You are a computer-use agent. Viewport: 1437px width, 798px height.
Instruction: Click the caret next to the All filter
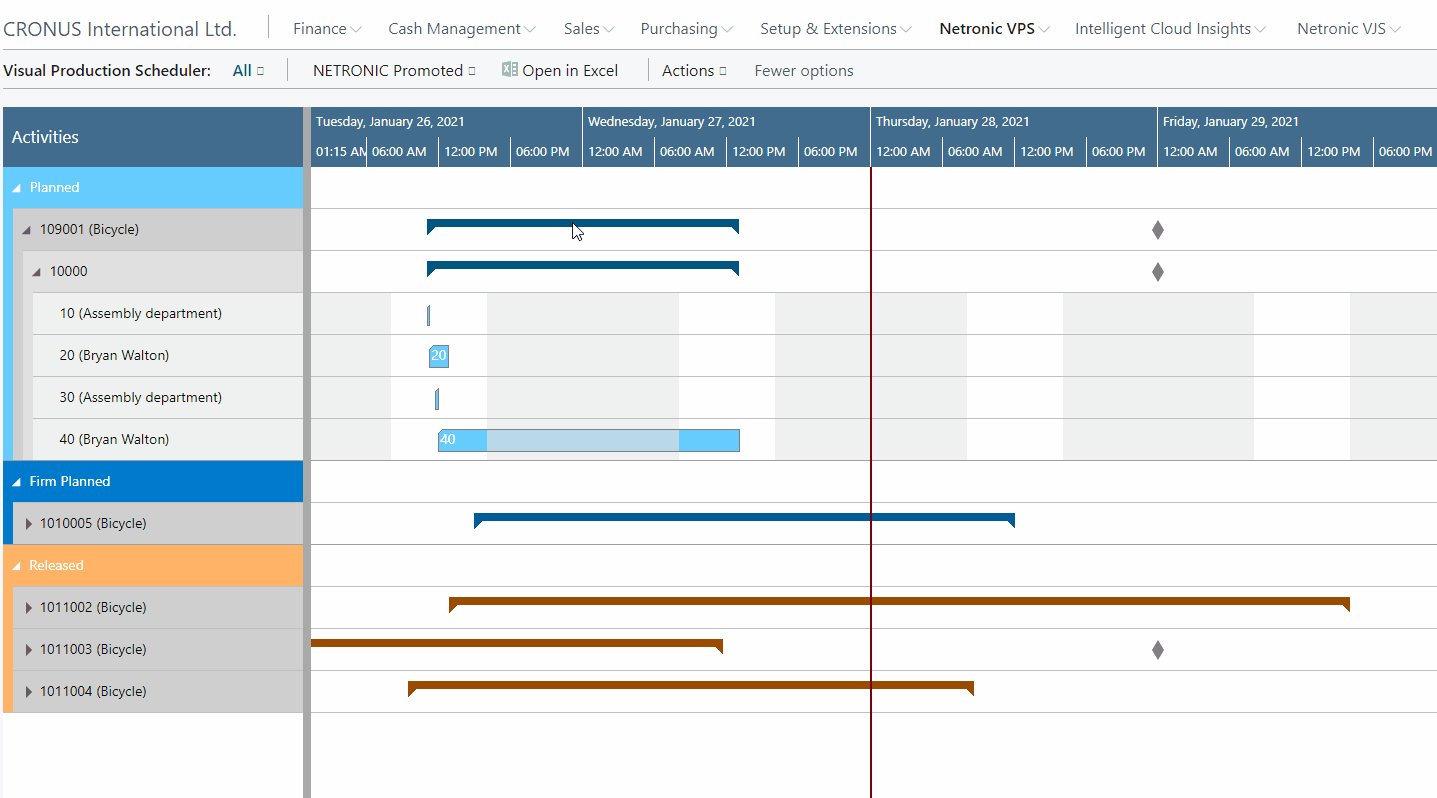[x=262, y=70]
